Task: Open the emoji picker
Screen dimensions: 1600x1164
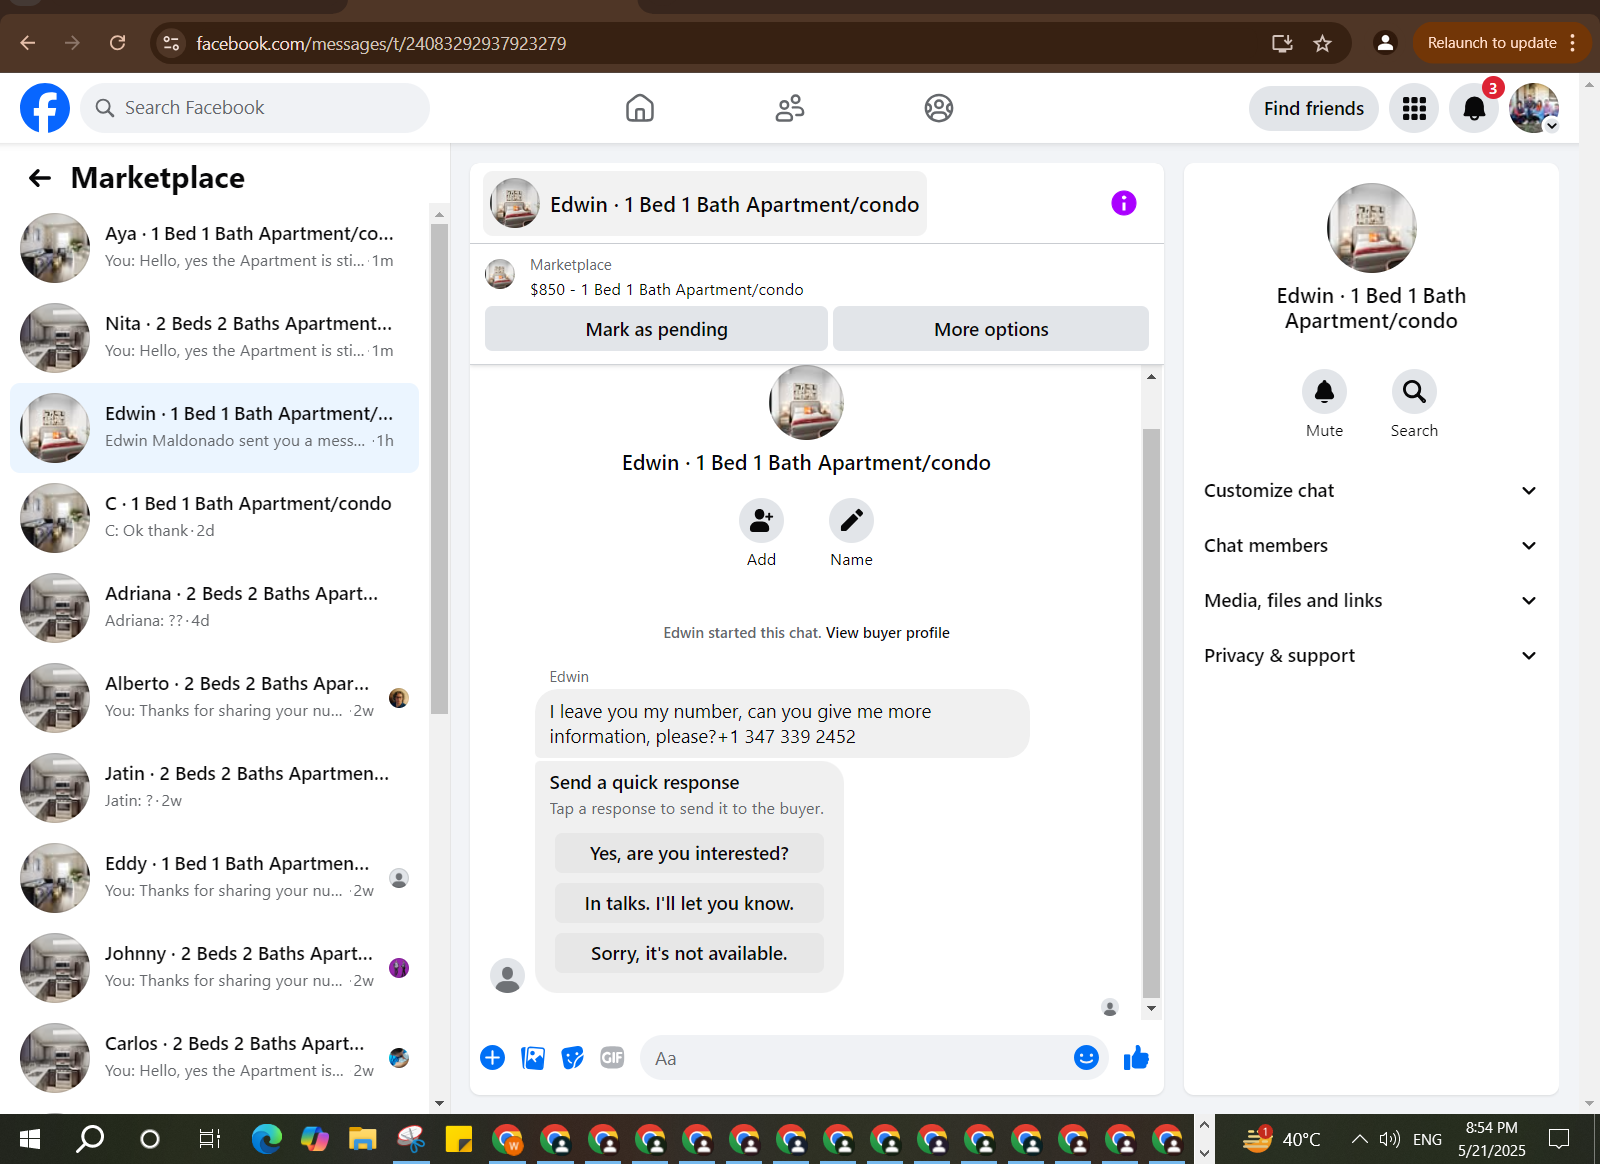Action: pos(1086,1058)
